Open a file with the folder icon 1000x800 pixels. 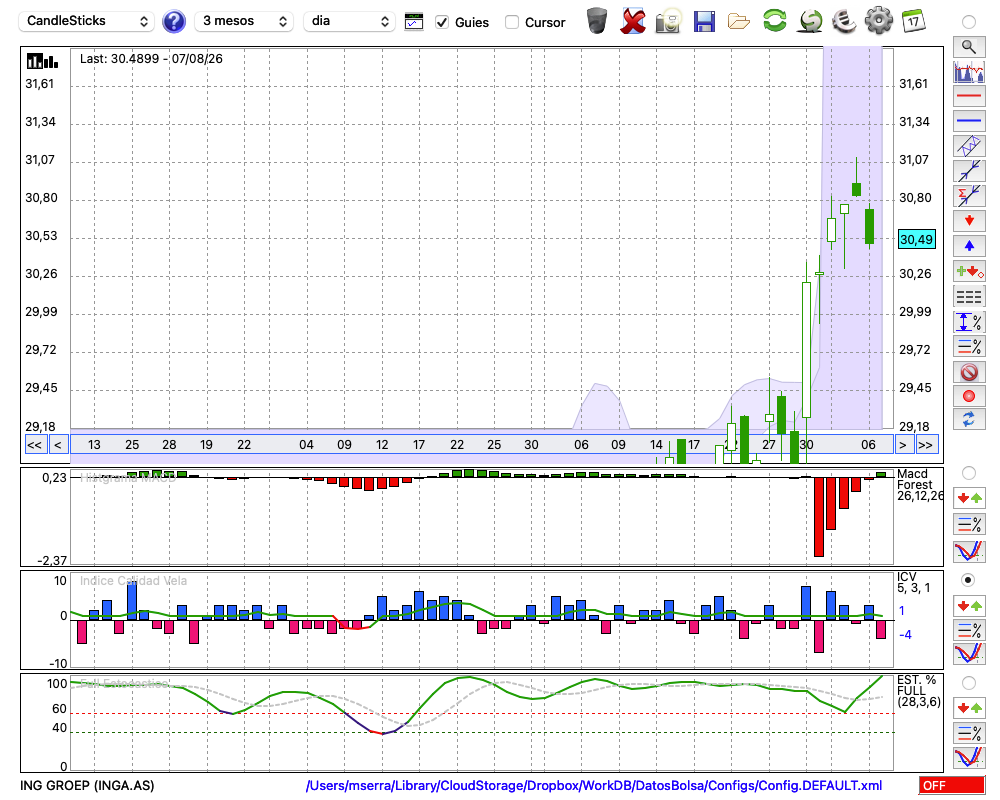739,22
